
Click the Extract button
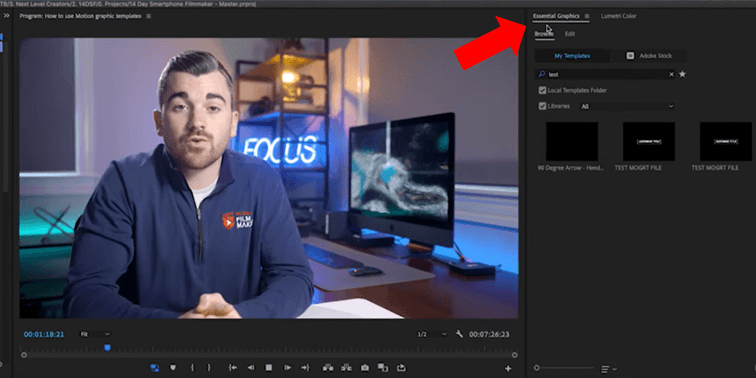(346, 368)
